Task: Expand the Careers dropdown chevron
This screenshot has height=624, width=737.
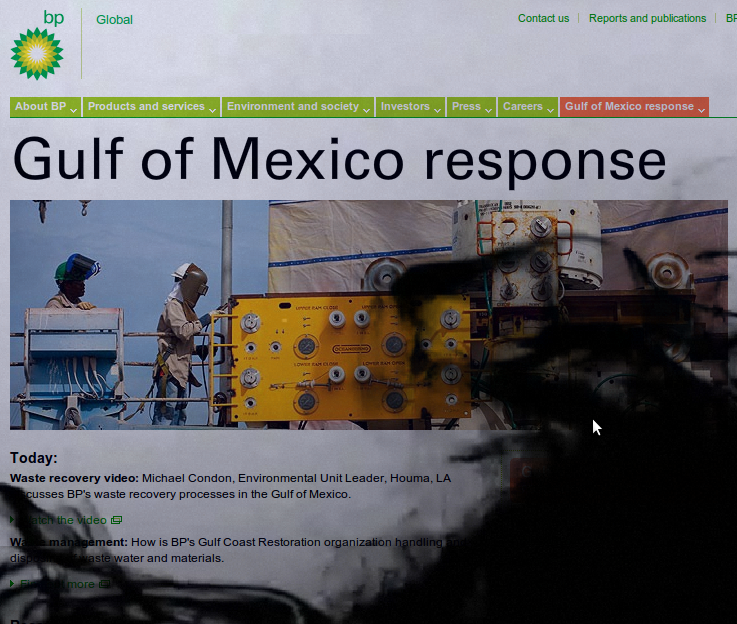Action: click(550, 110)
